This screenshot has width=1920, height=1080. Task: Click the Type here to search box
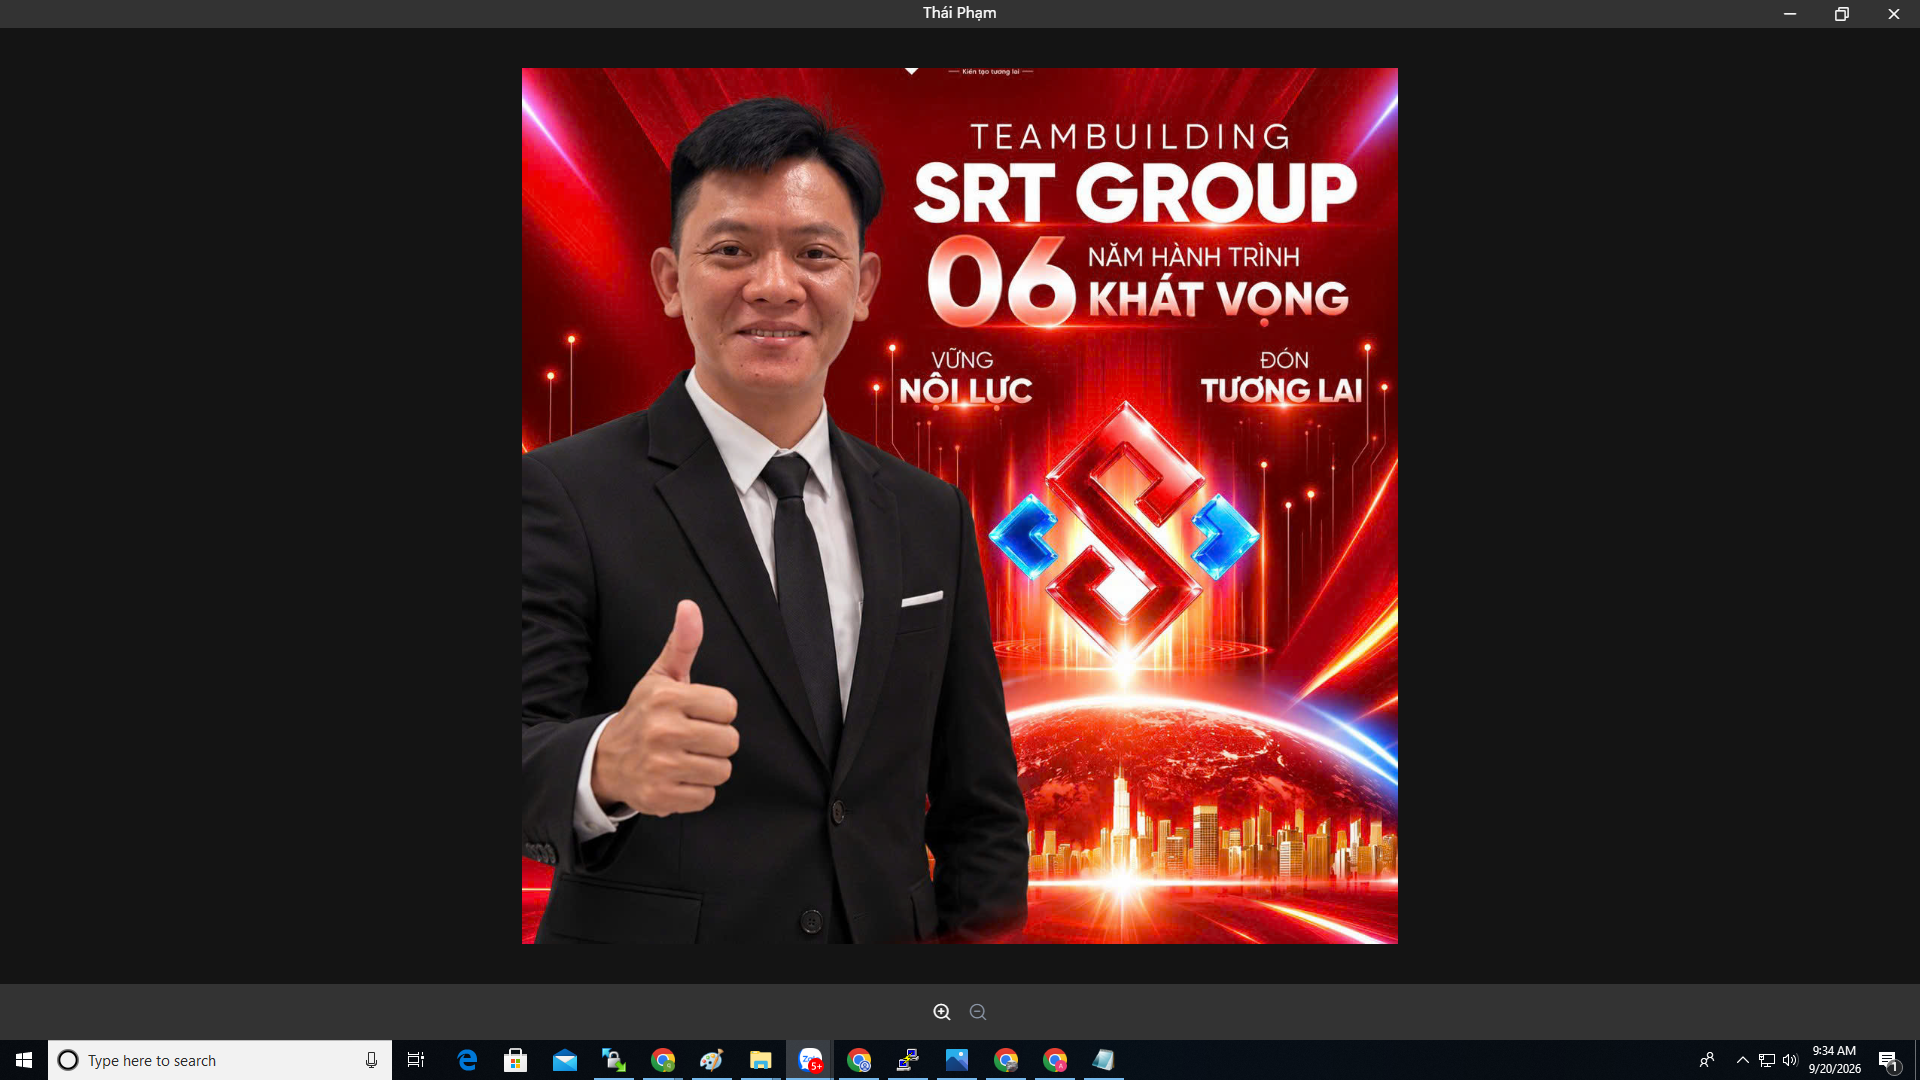[220, 1060]
